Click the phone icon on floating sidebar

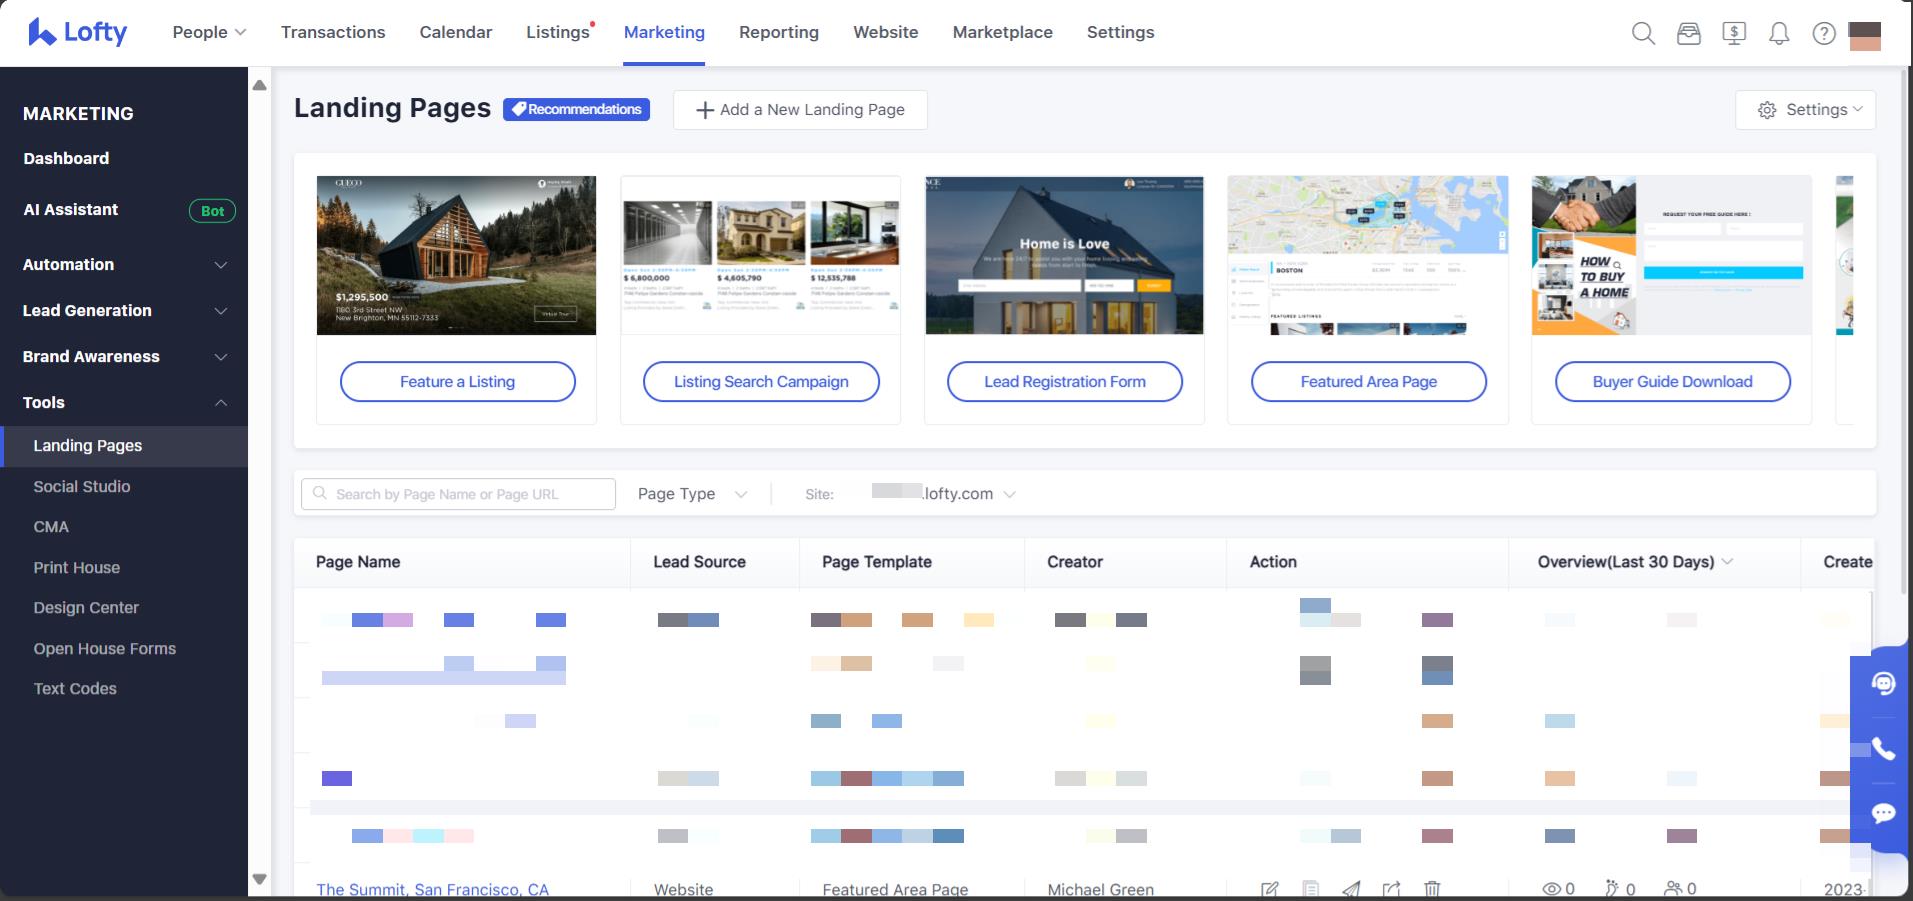tap(1883, 749)
